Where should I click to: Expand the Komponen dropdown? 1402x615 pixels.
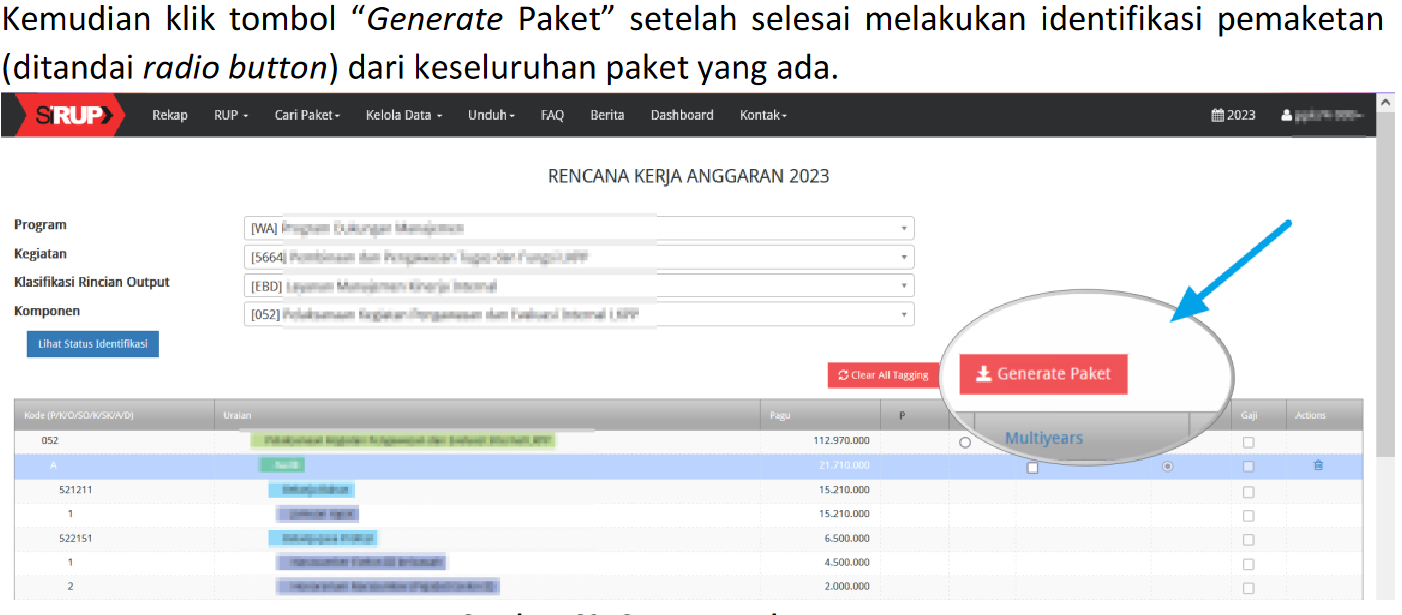[x=579, y=315]
